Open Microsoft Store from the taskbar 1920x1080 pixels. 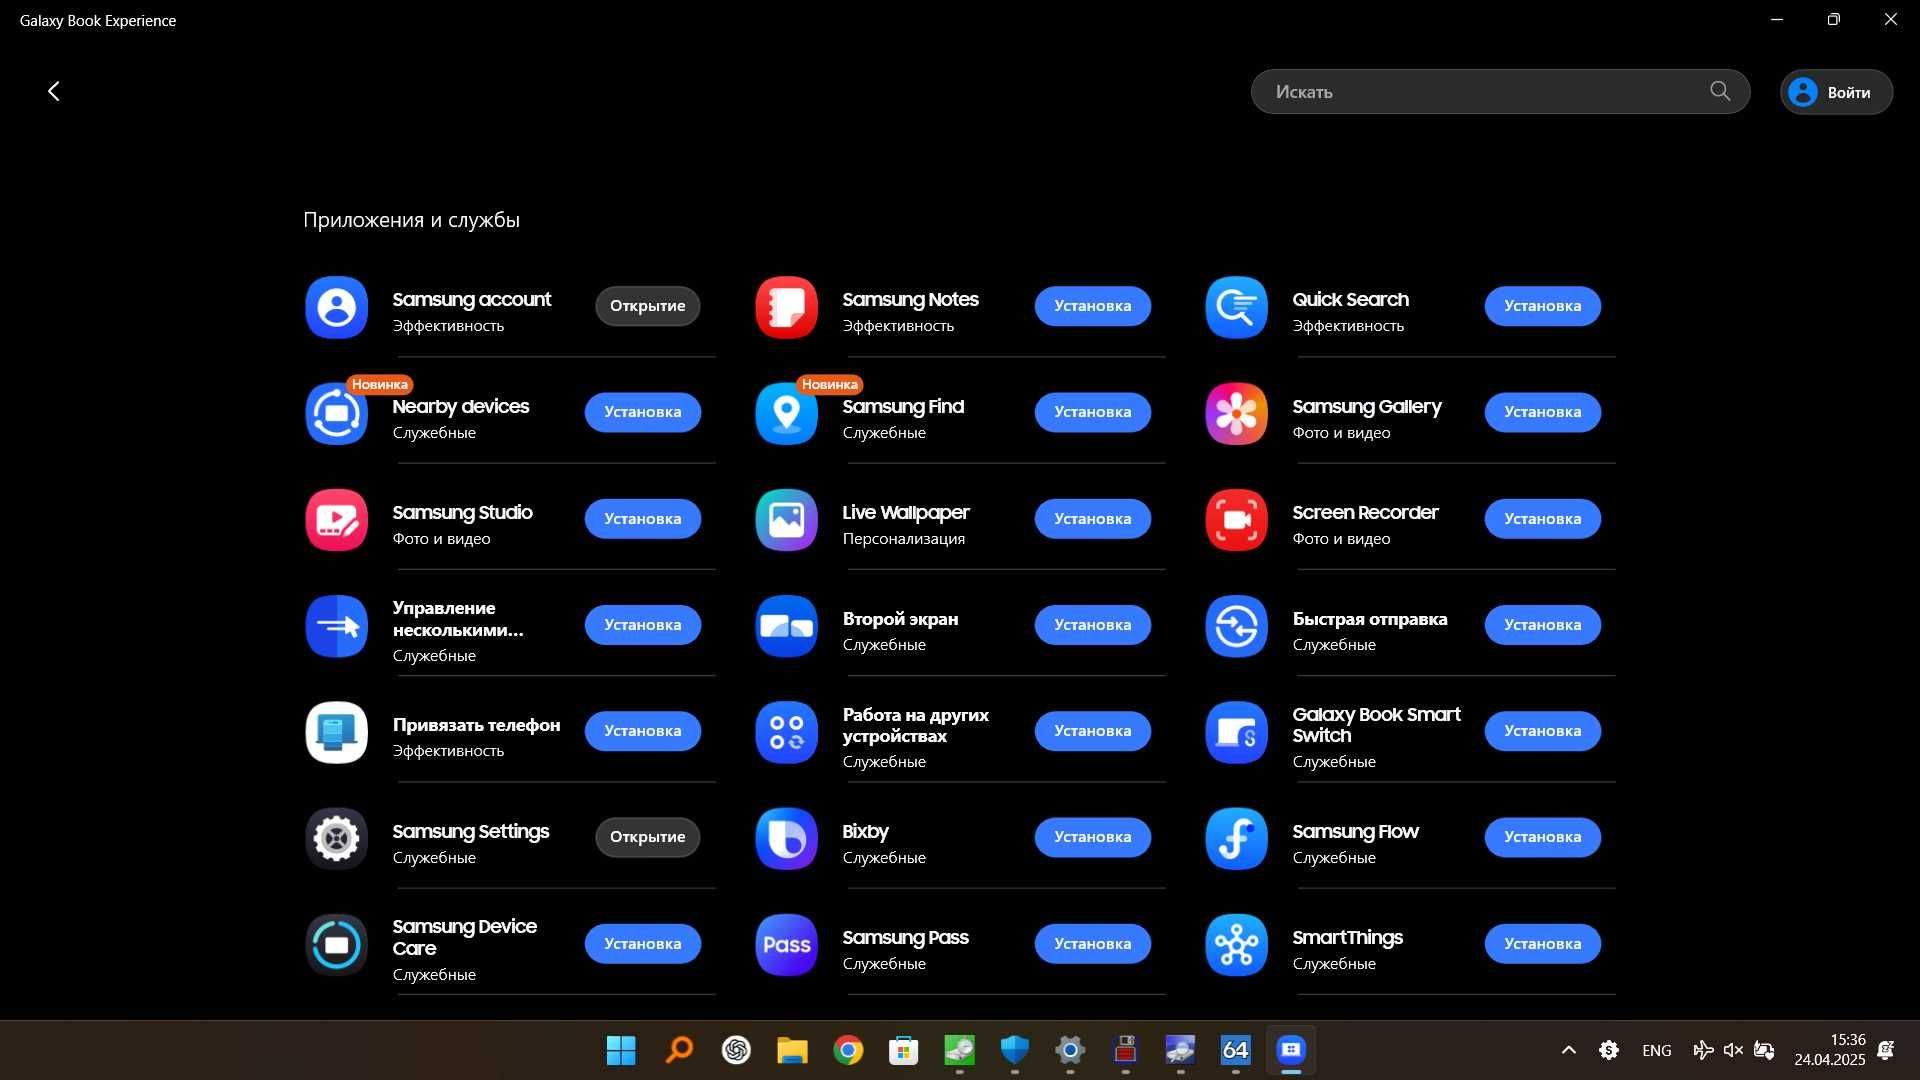[904, 1050]
